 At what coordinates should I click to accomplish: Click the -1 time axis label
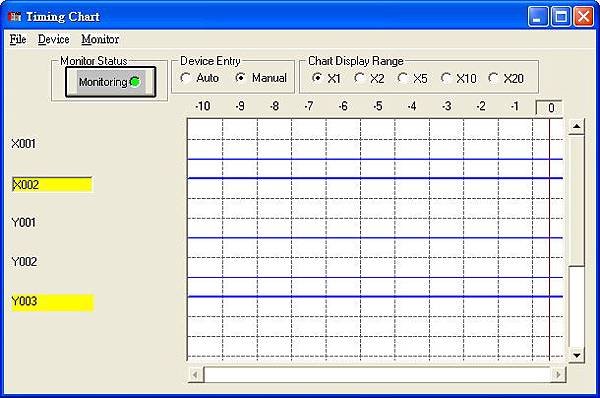pyautogui.click(x=515, y=106)
